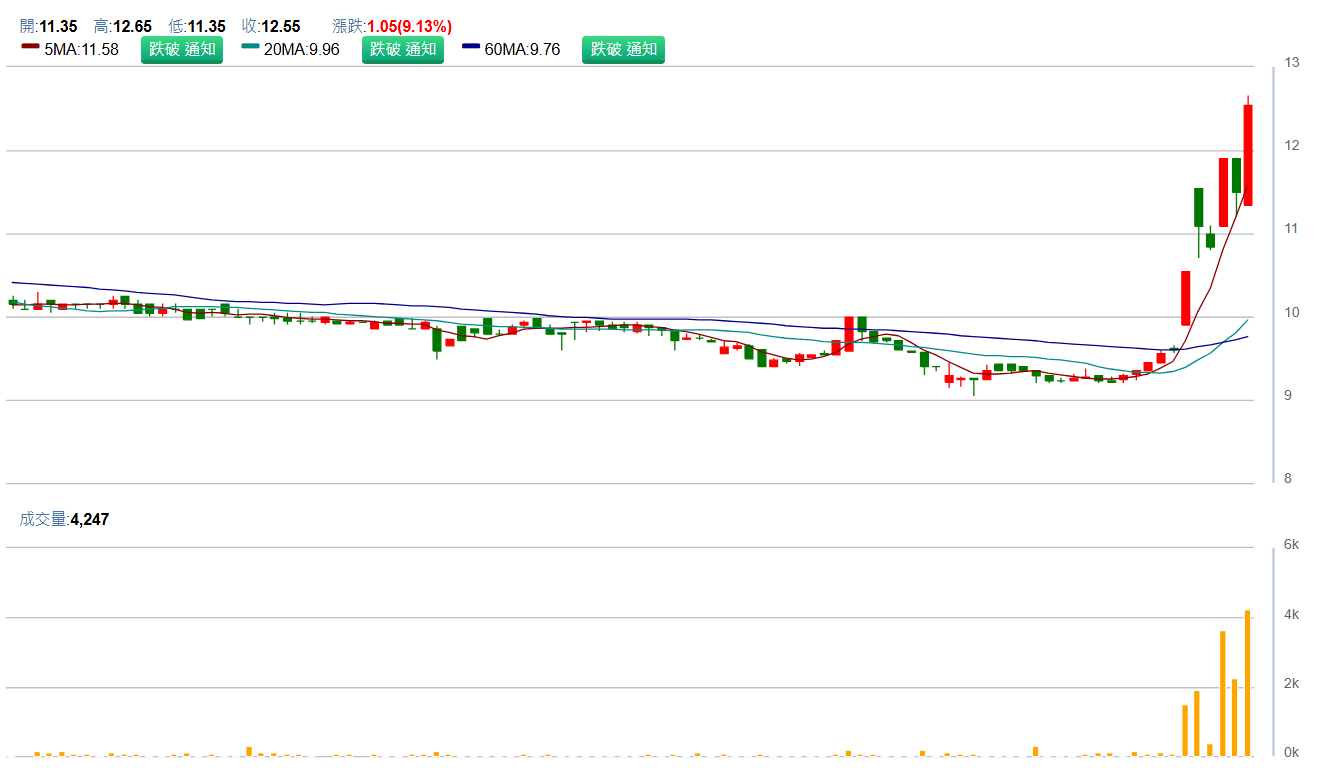Click the 0k volume axis label
Screen dimensions: 1322x770
1292,753
